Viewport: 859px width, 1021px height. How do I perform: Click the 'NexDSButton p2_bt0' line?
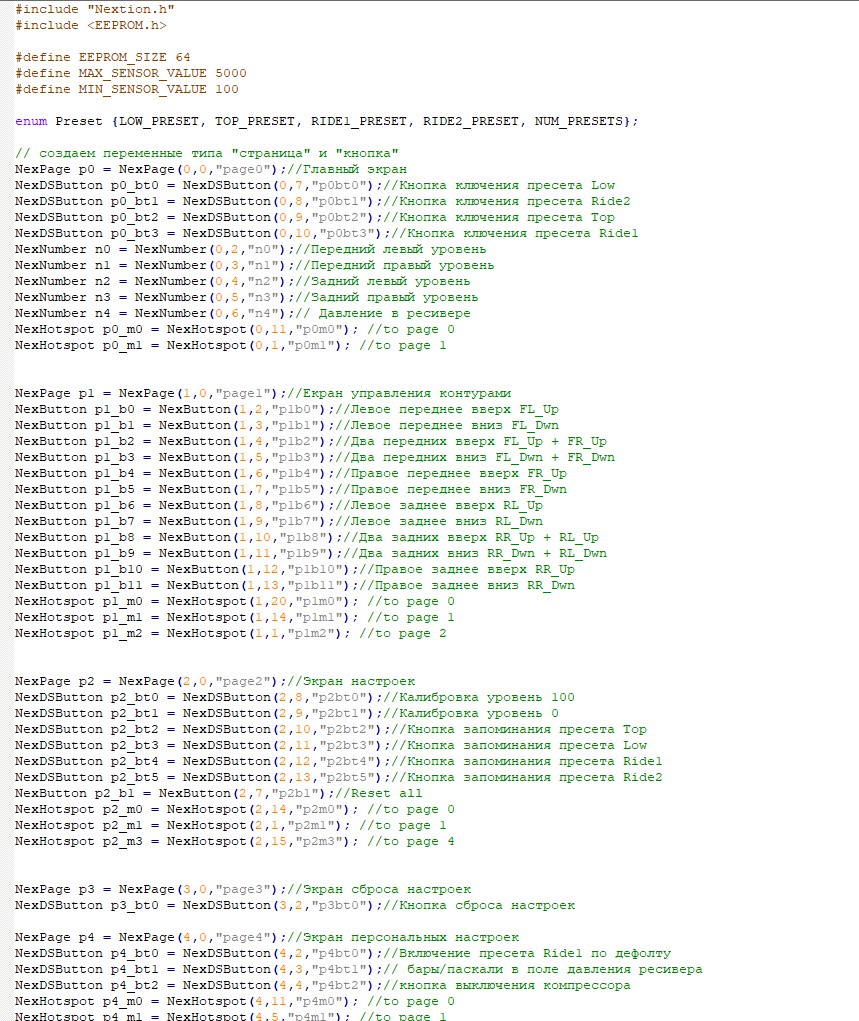(295, 697)
